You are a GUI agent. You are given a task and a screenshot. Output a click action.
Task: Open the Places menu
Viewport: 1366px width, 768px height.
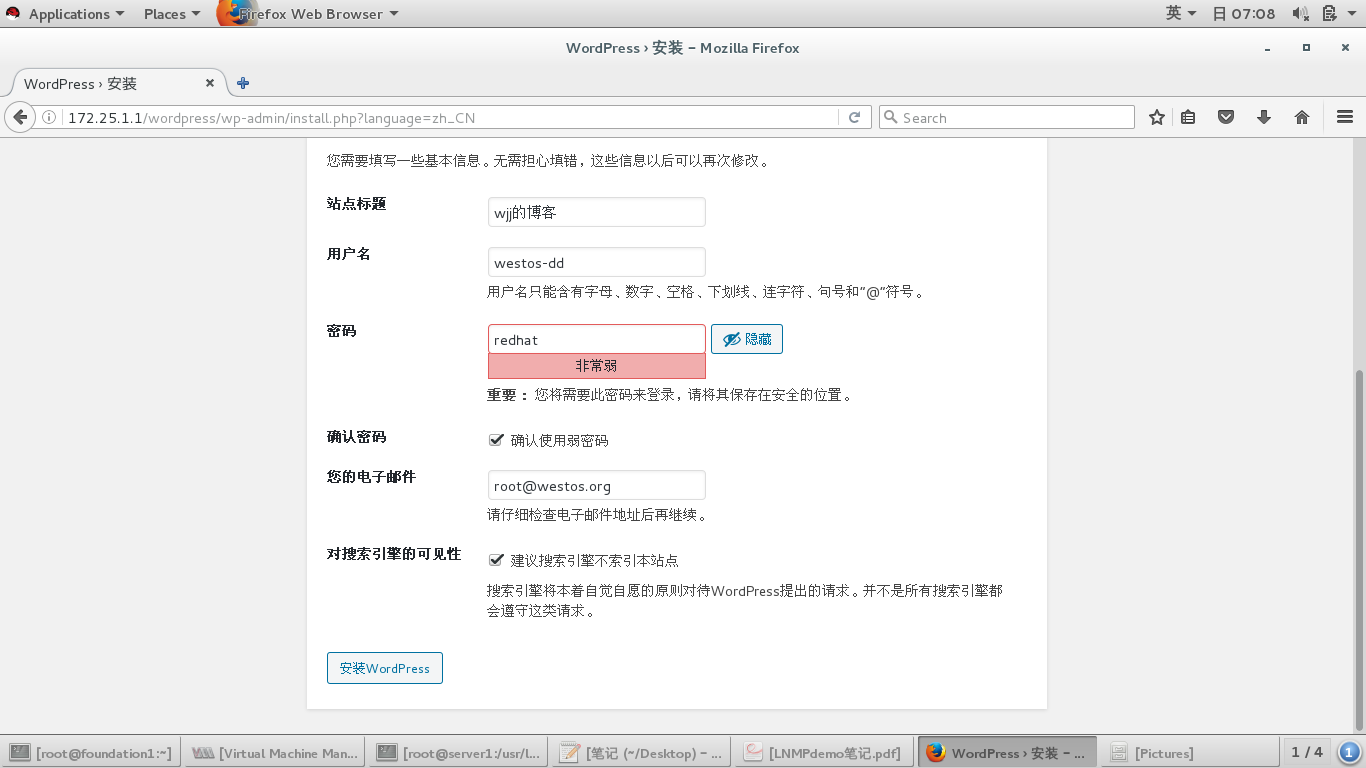(172, 14)
